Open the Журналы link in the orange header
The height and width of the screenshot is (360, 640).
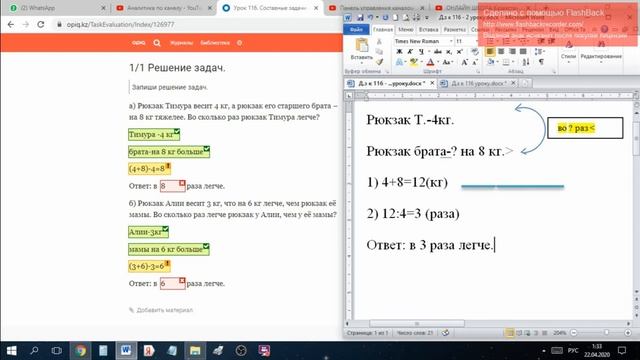(x=182, y=43)
